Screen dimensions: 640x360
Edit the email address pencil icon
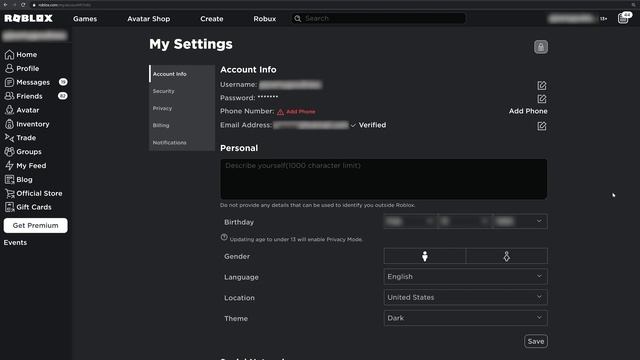[x=542, y=126]
